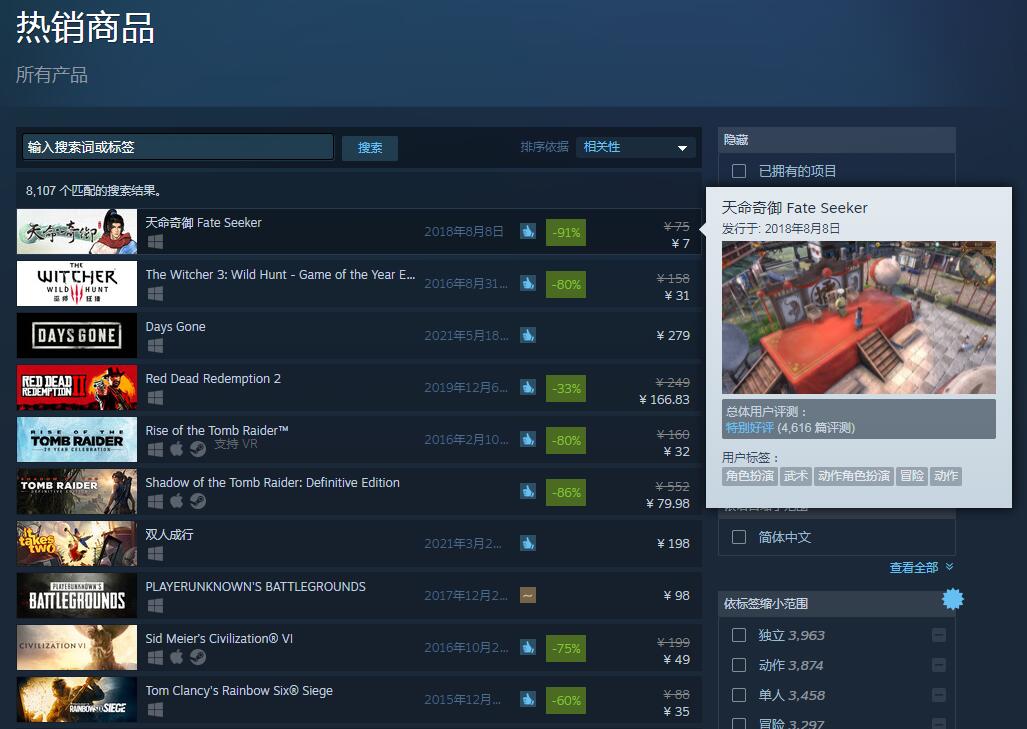
Task: Check the 已拥有的项目 checkbox
Action: click(x=739, y=171)
